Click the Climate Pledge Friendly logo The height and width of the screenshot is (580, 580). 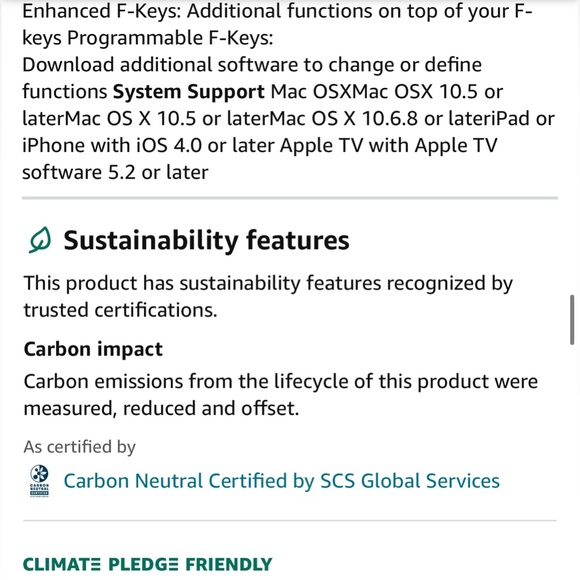[147, 564]
